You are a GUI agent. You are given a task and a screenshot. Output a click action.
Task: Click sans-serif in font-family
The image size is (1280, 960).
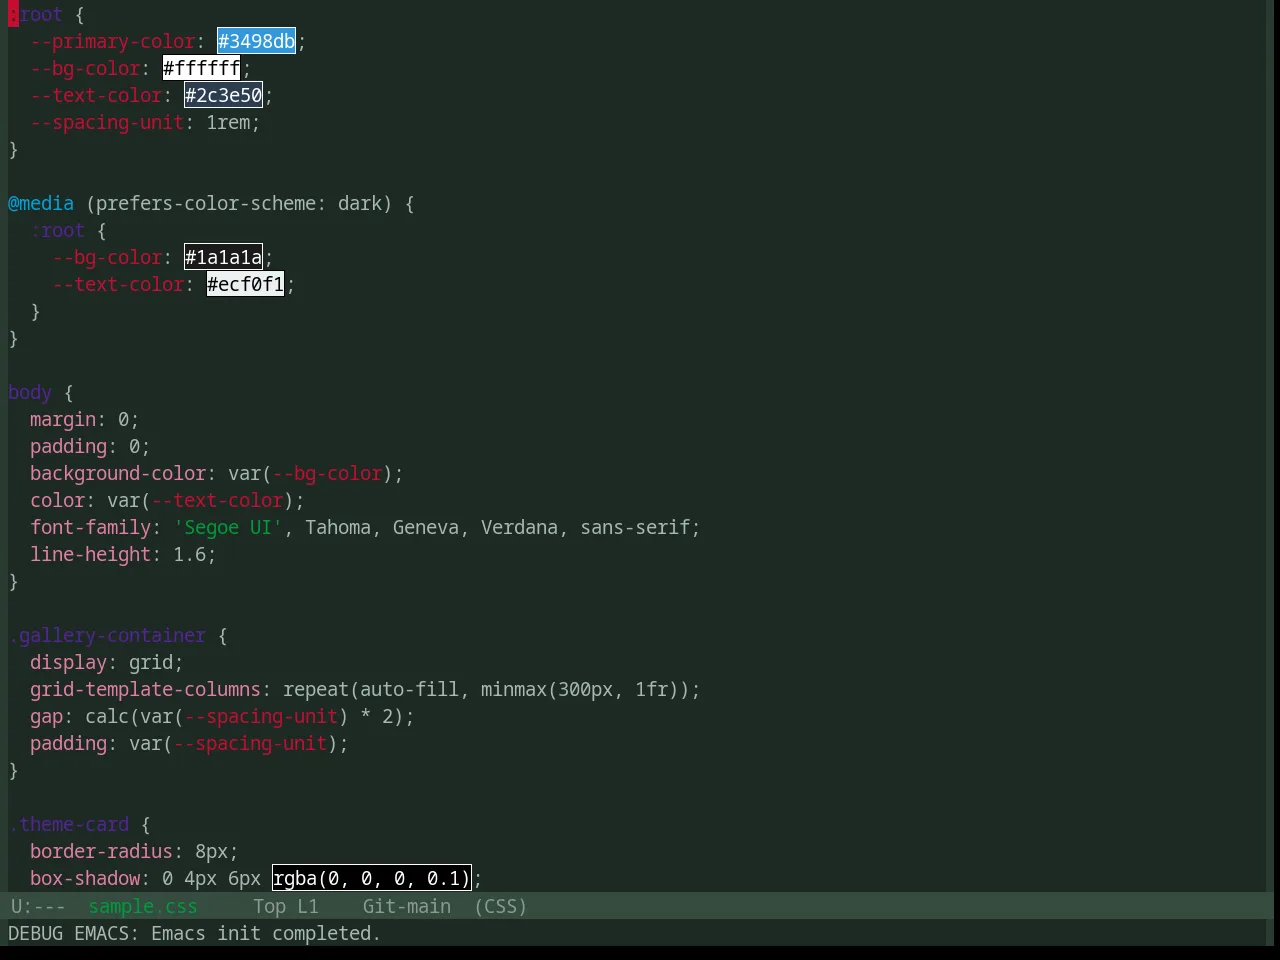point(635,527)
